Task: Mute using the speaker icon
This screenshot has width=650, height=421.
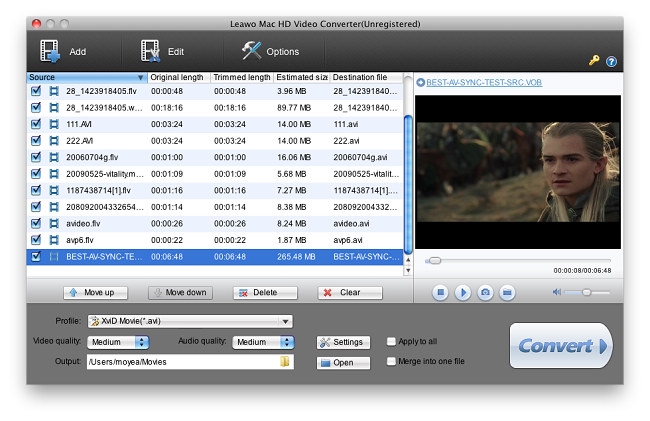Action: 556,292
